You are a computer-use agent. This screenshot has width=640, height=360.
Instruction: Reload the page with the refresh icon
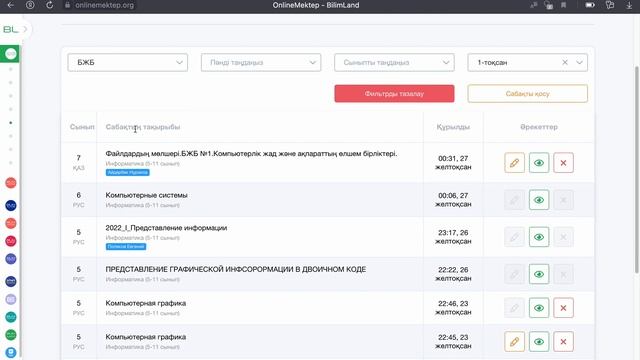coord(49,5)
